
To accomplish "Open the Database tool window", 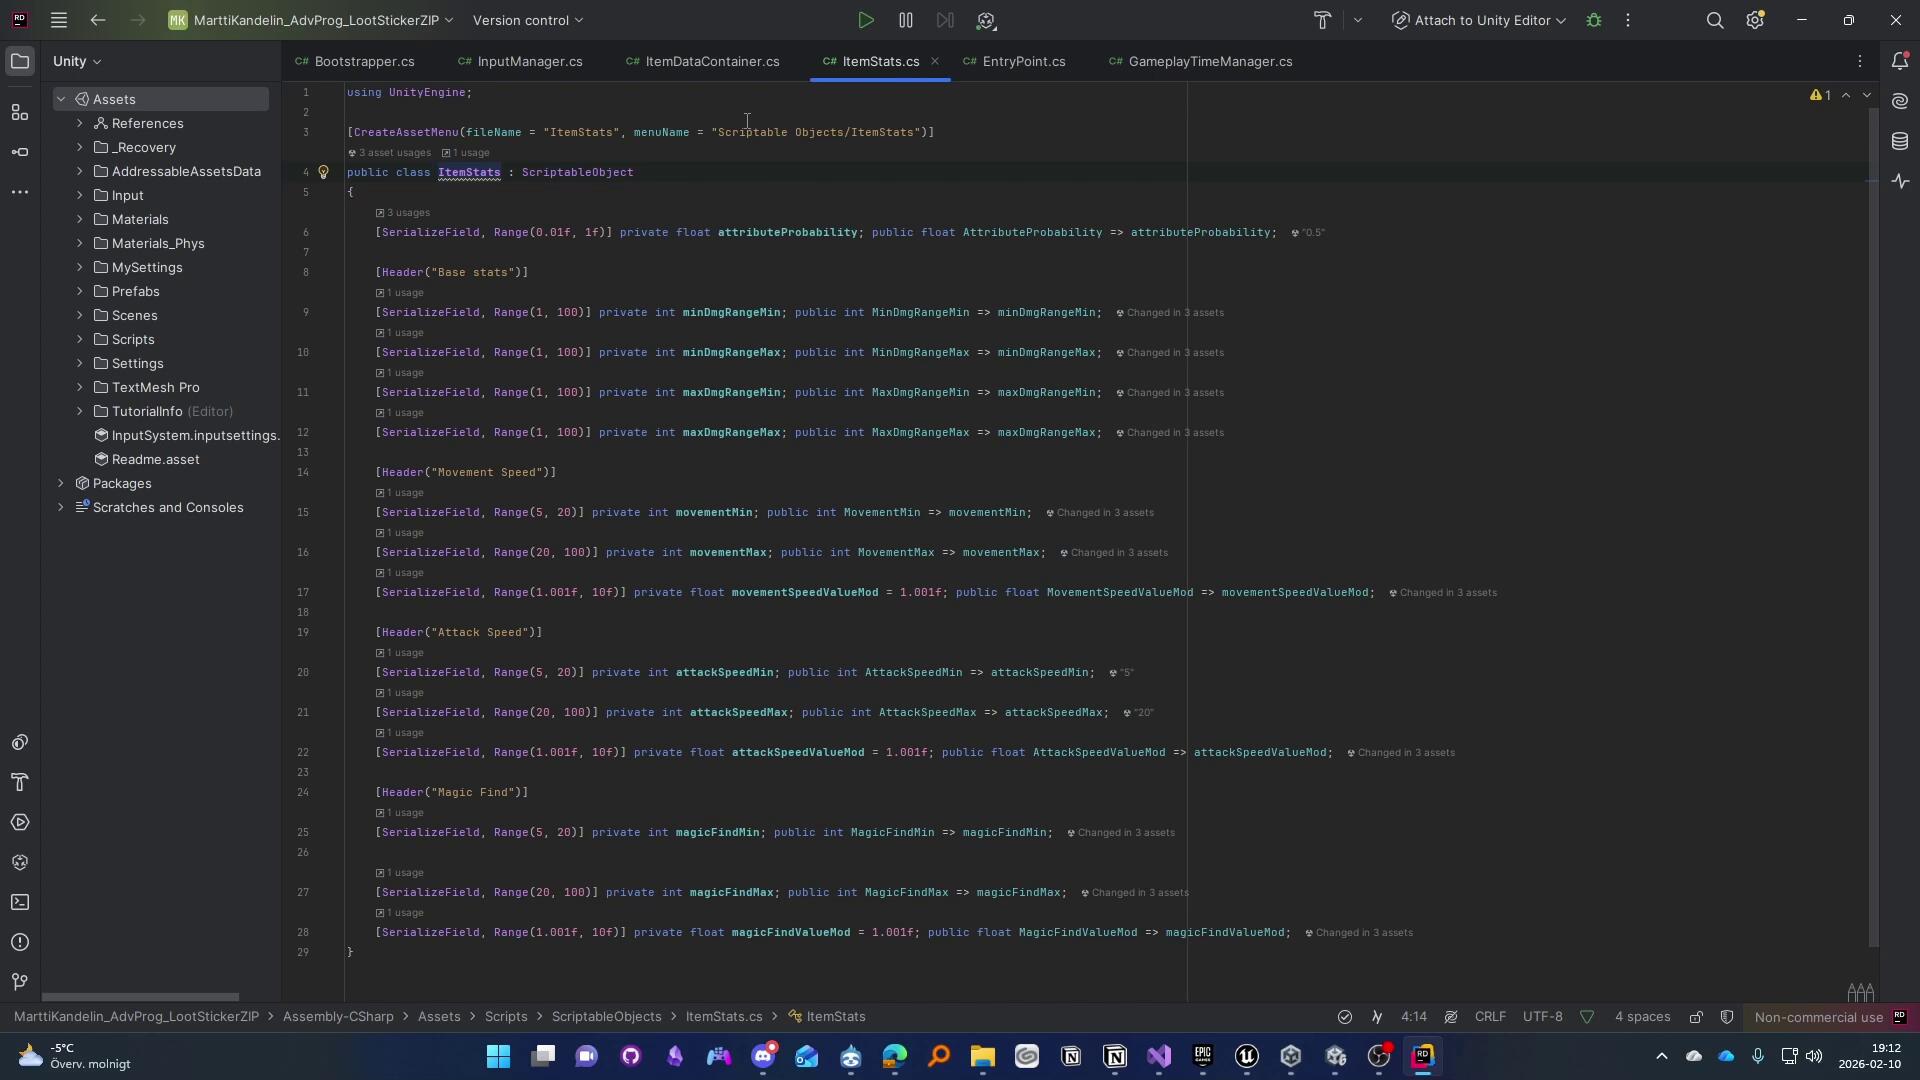I will point(1900,141).
